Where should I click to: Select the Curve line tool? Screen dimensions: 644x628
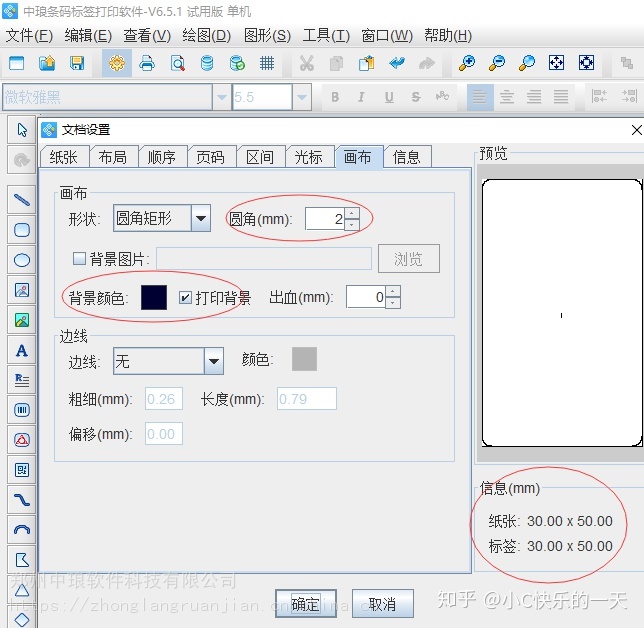[x=22, y=500]
